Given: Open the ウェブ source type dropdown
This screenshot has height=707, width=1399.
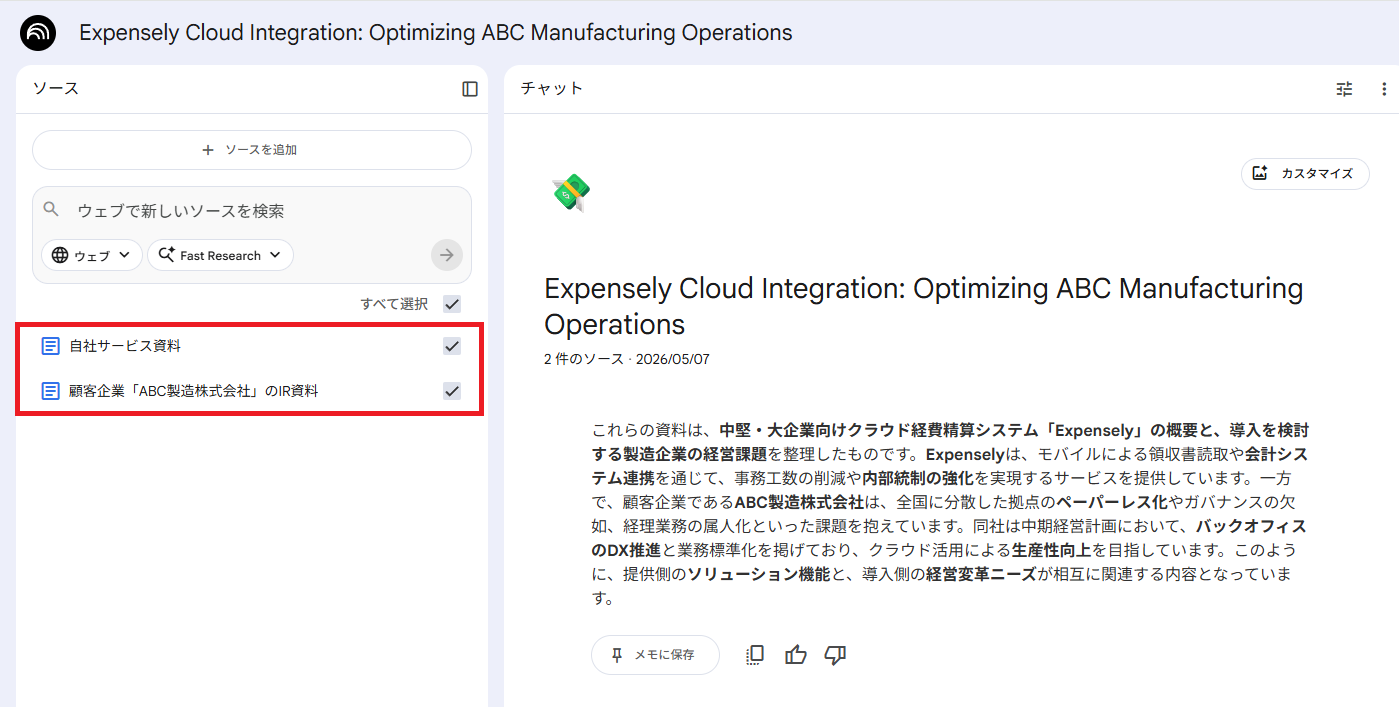Looking at the screenshot, I should click(92, 255).
